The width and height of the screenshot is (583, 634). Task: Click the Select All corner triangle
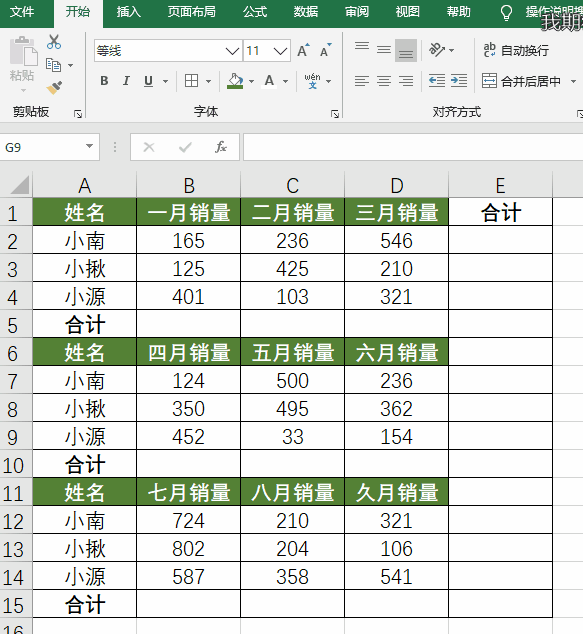click(18, 185)
